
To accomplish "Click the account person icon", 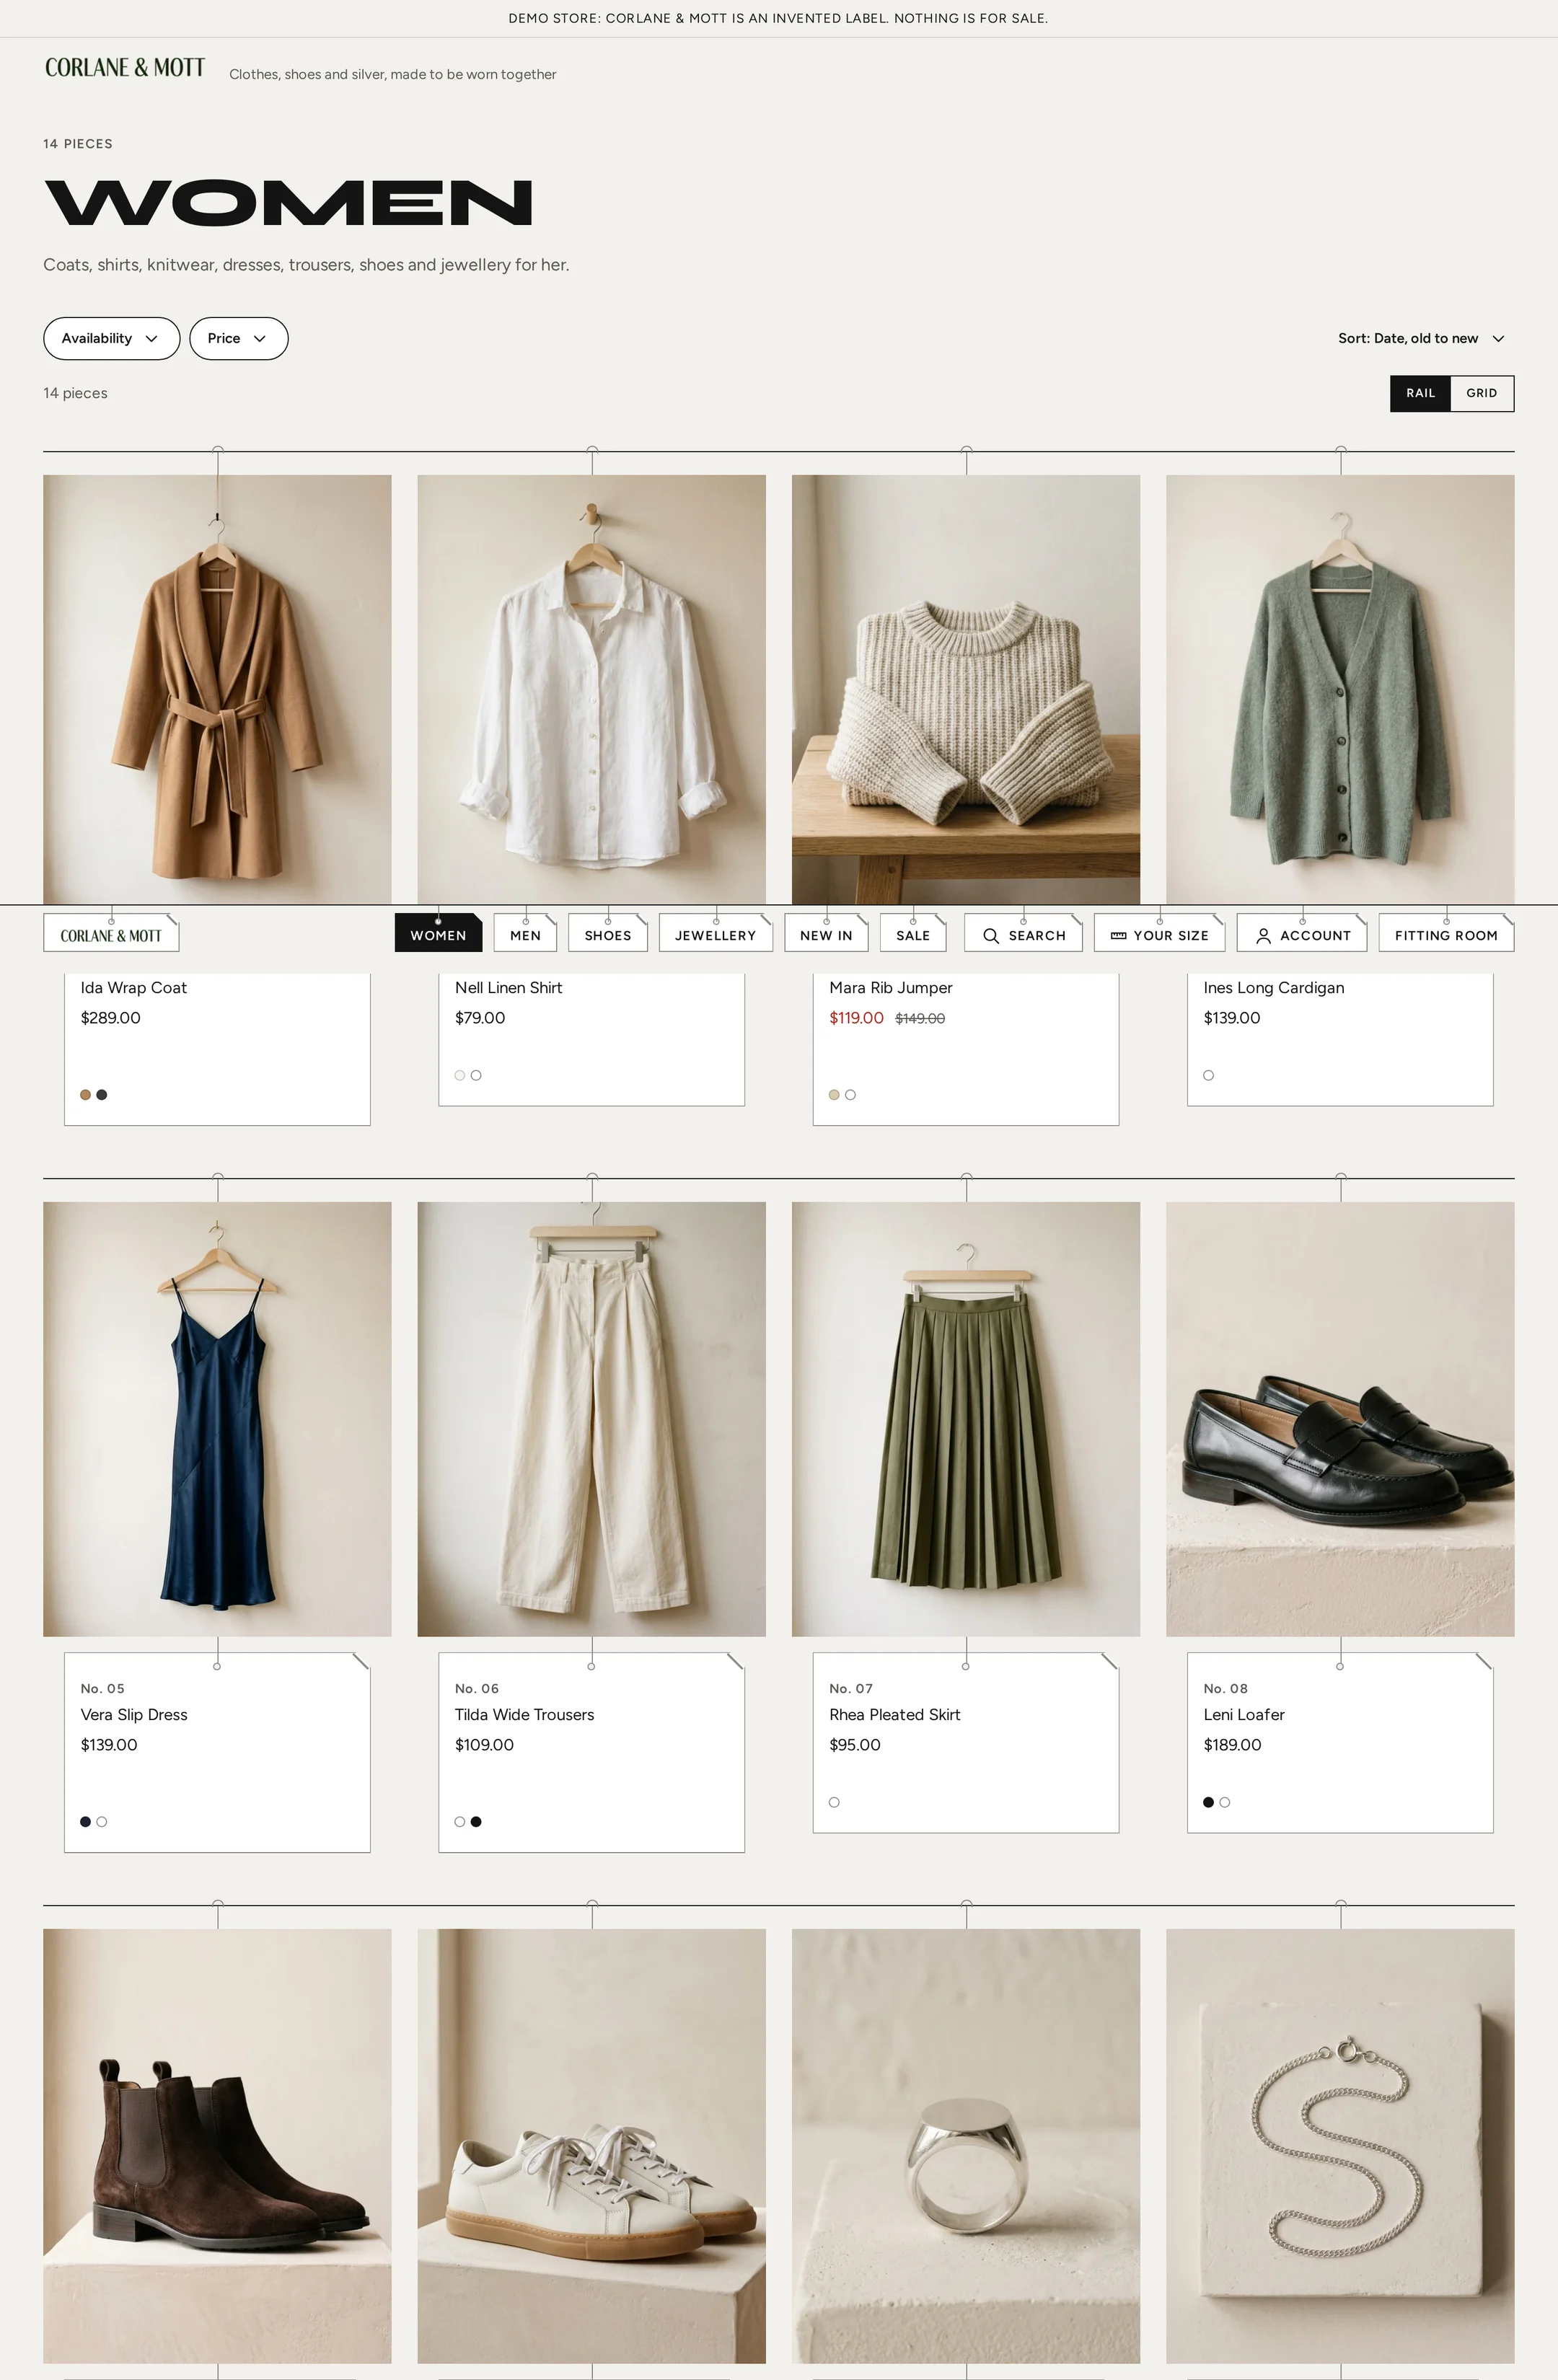I will point(1263,936).
